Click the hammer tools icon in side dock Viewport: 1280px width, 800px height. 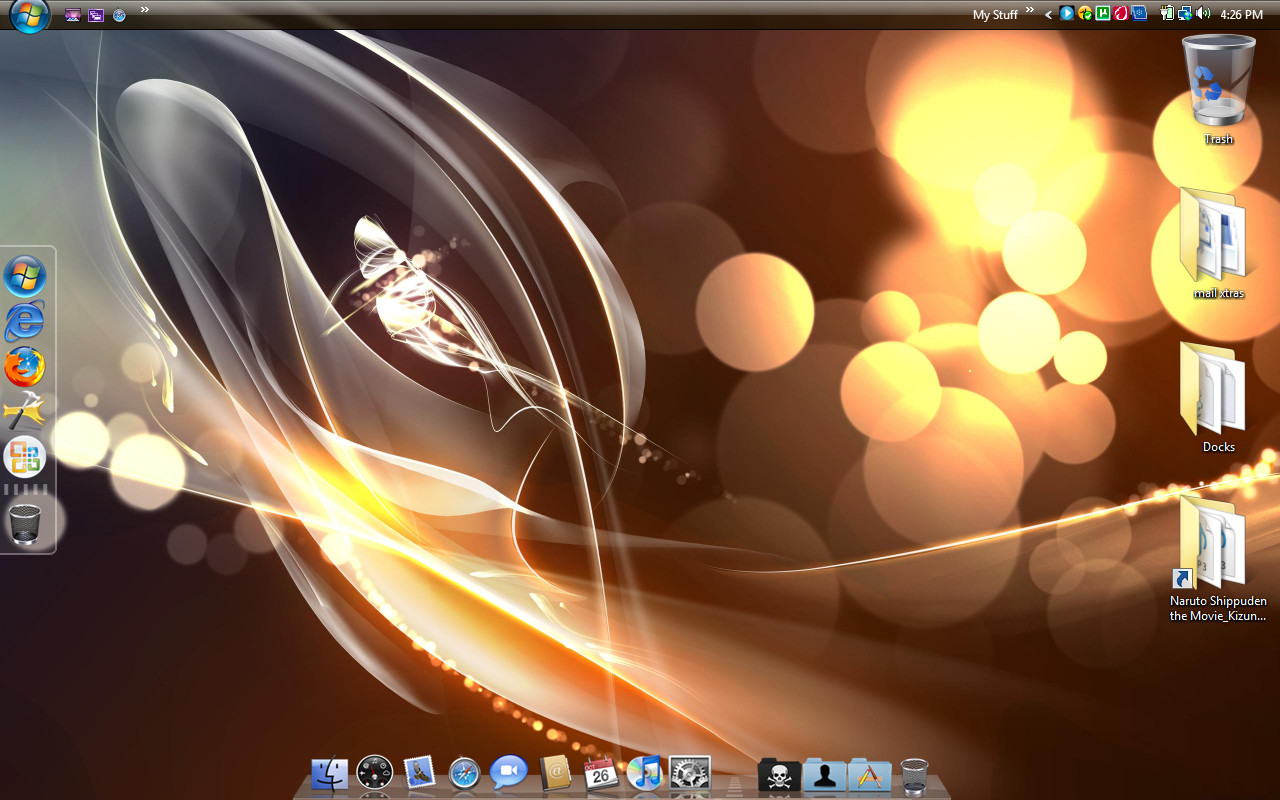[25, 412]
